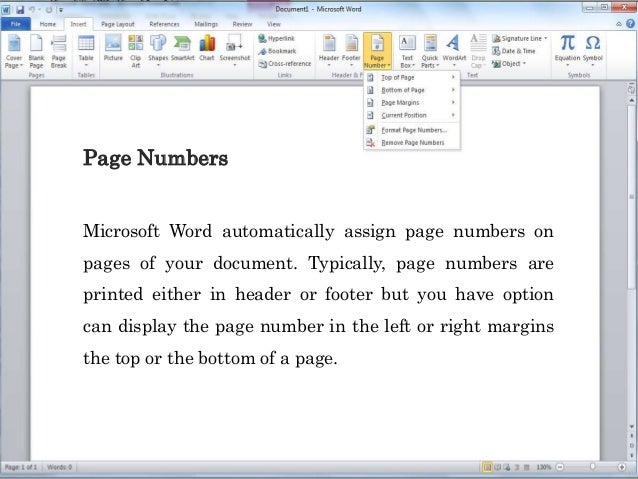Expand Page Margins submenu
This screenshot has height=479, width=638.
point(412,103)
